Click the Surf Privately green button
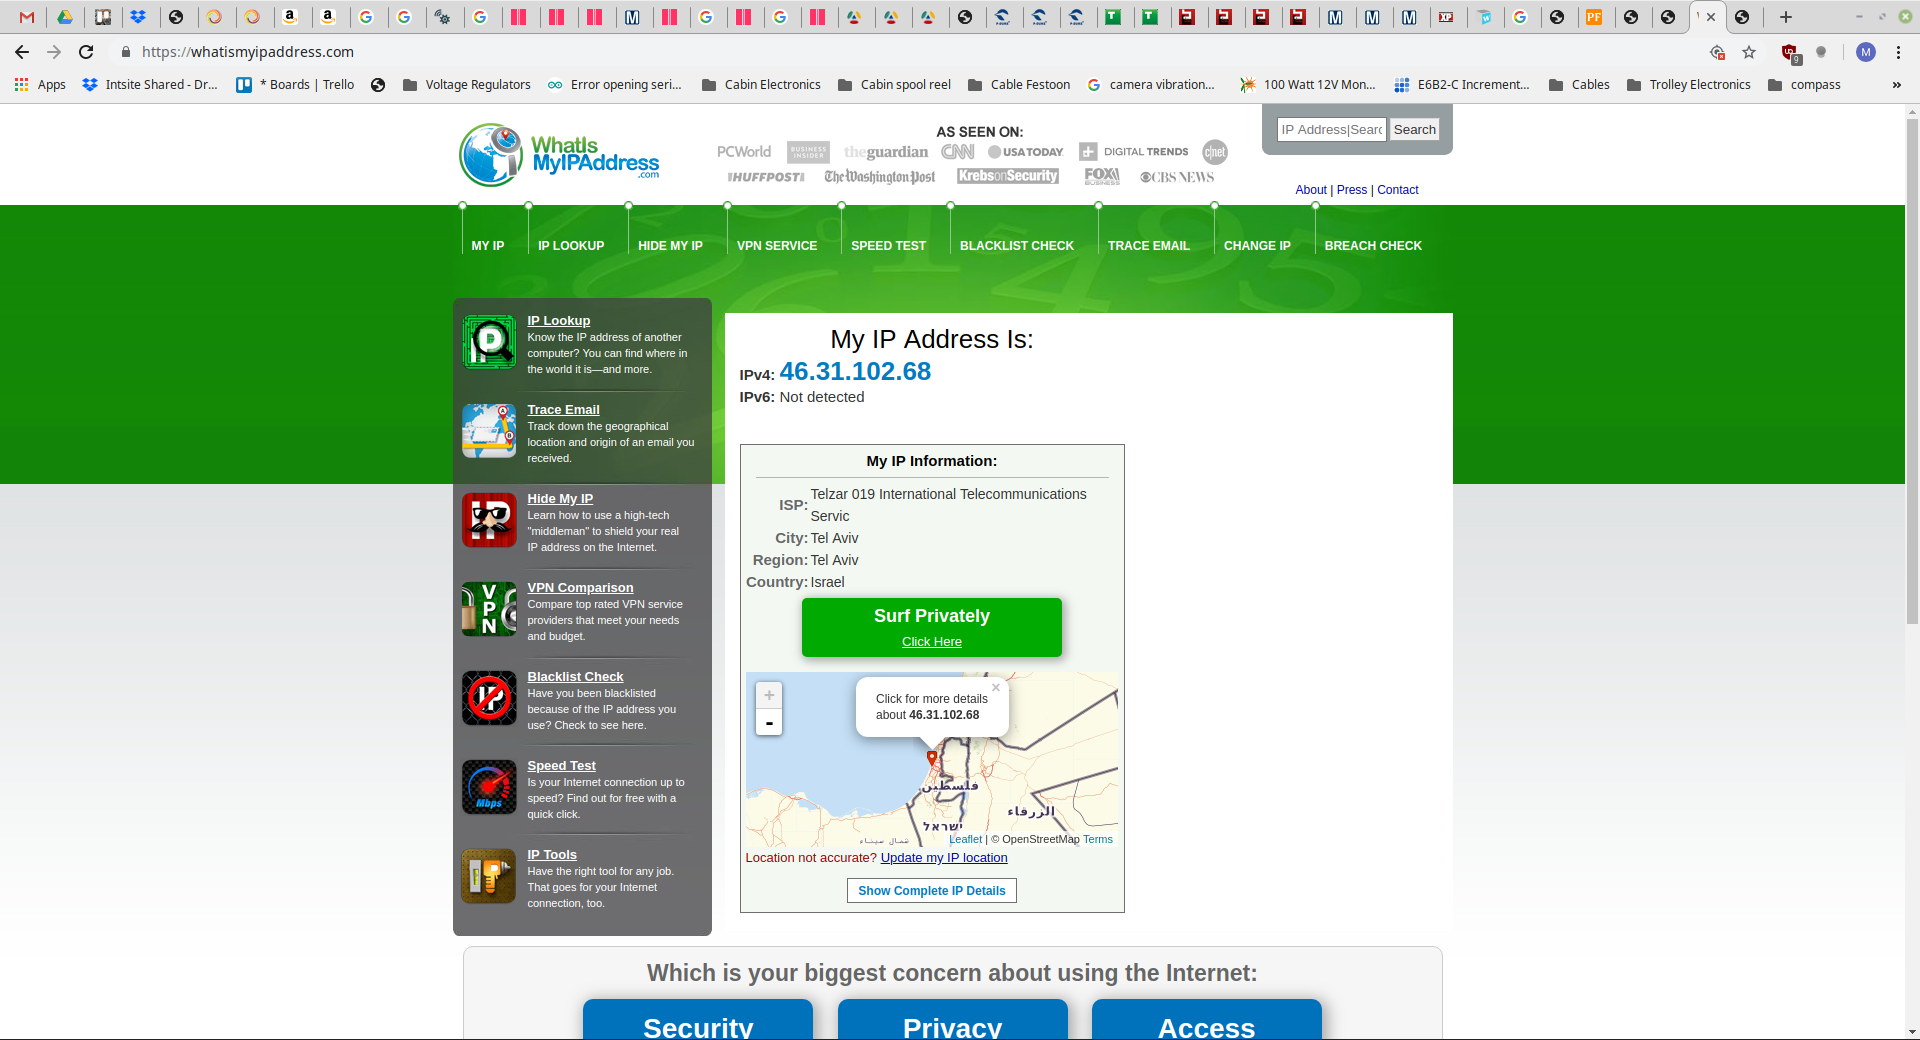This screenshot has width=1920, height=1040. click(x=932, y=627)
